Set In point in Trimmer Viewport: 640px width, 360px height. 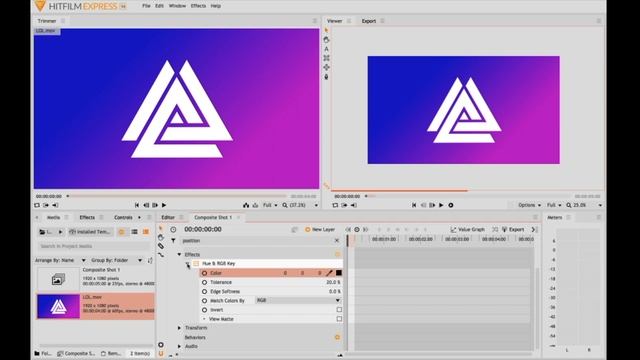click(46, 205)
